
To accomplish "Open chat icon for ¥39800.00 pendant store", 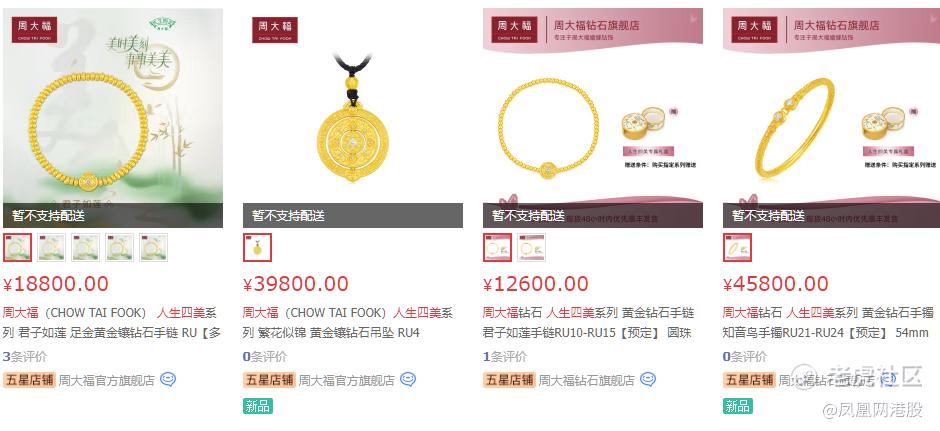I will coord(408,379).
